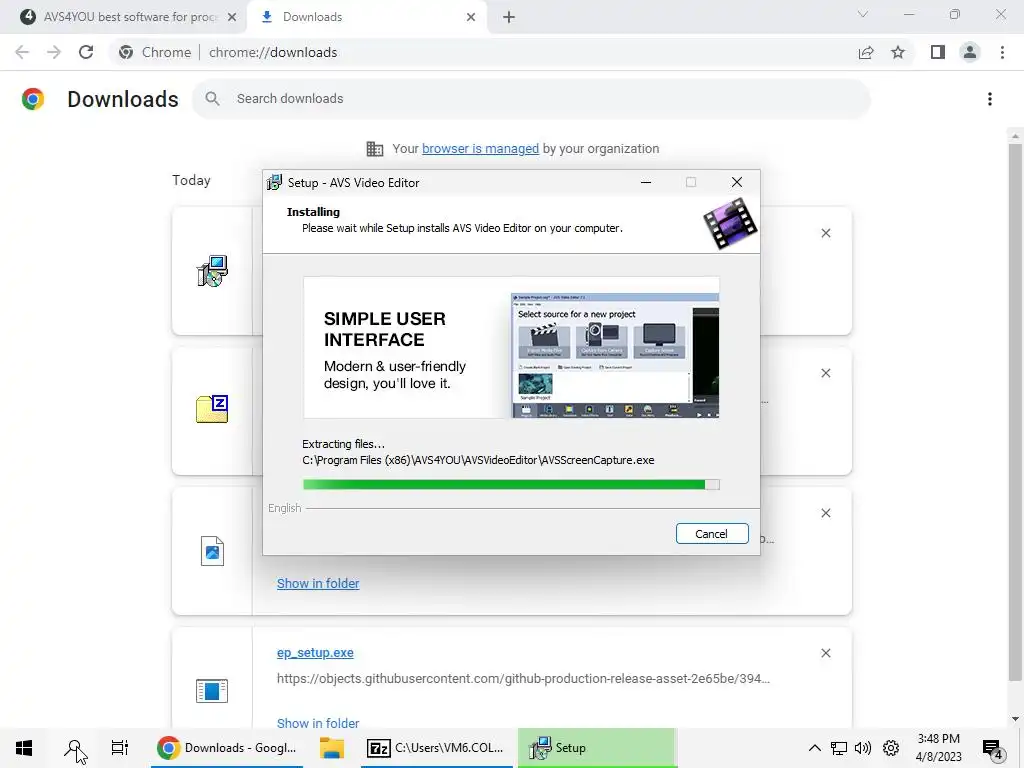Click the search magnifier in downloads

[x=212, y=99]
